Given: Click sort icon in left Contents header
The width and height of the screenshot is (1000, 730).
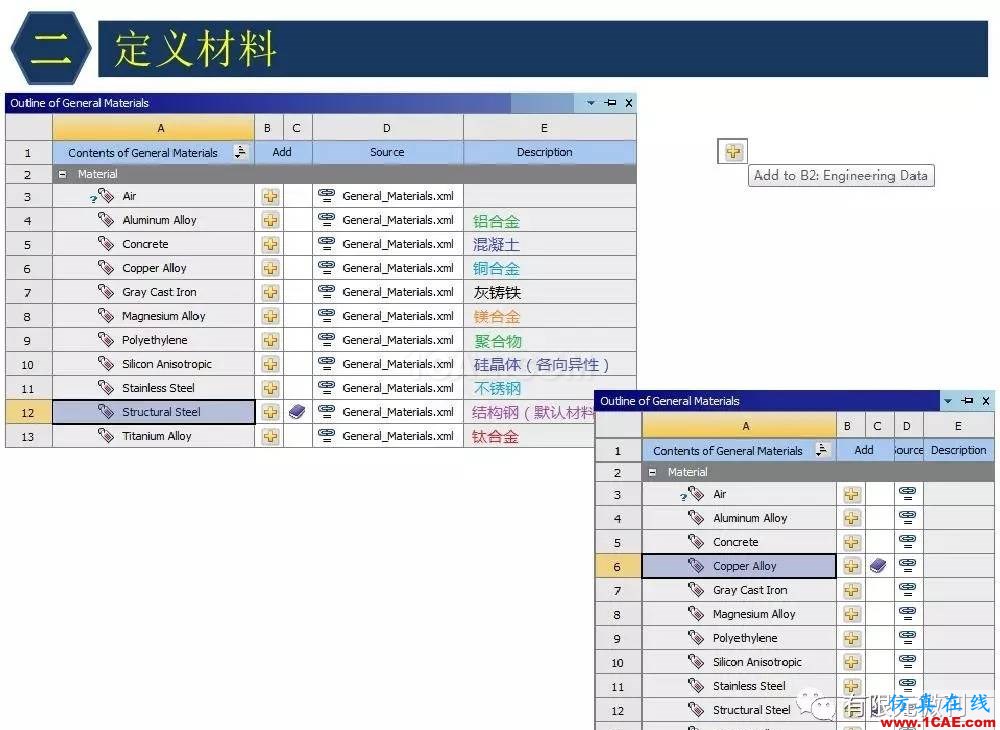Looking at the screenshot, I should click(x=240, y=152).
